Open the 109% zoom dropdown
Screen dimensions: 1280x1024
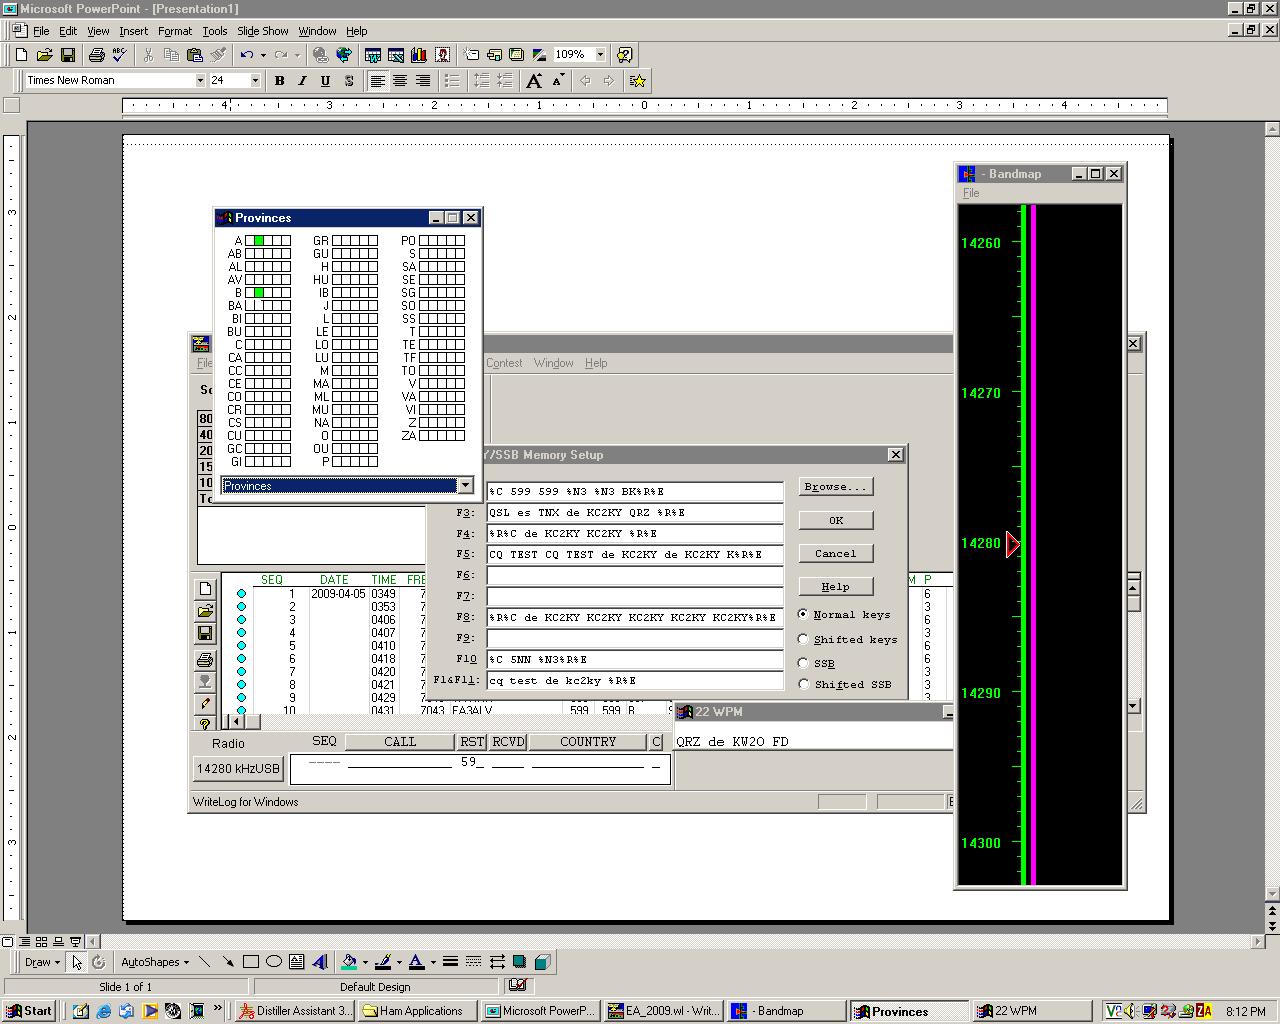[600, 55]
